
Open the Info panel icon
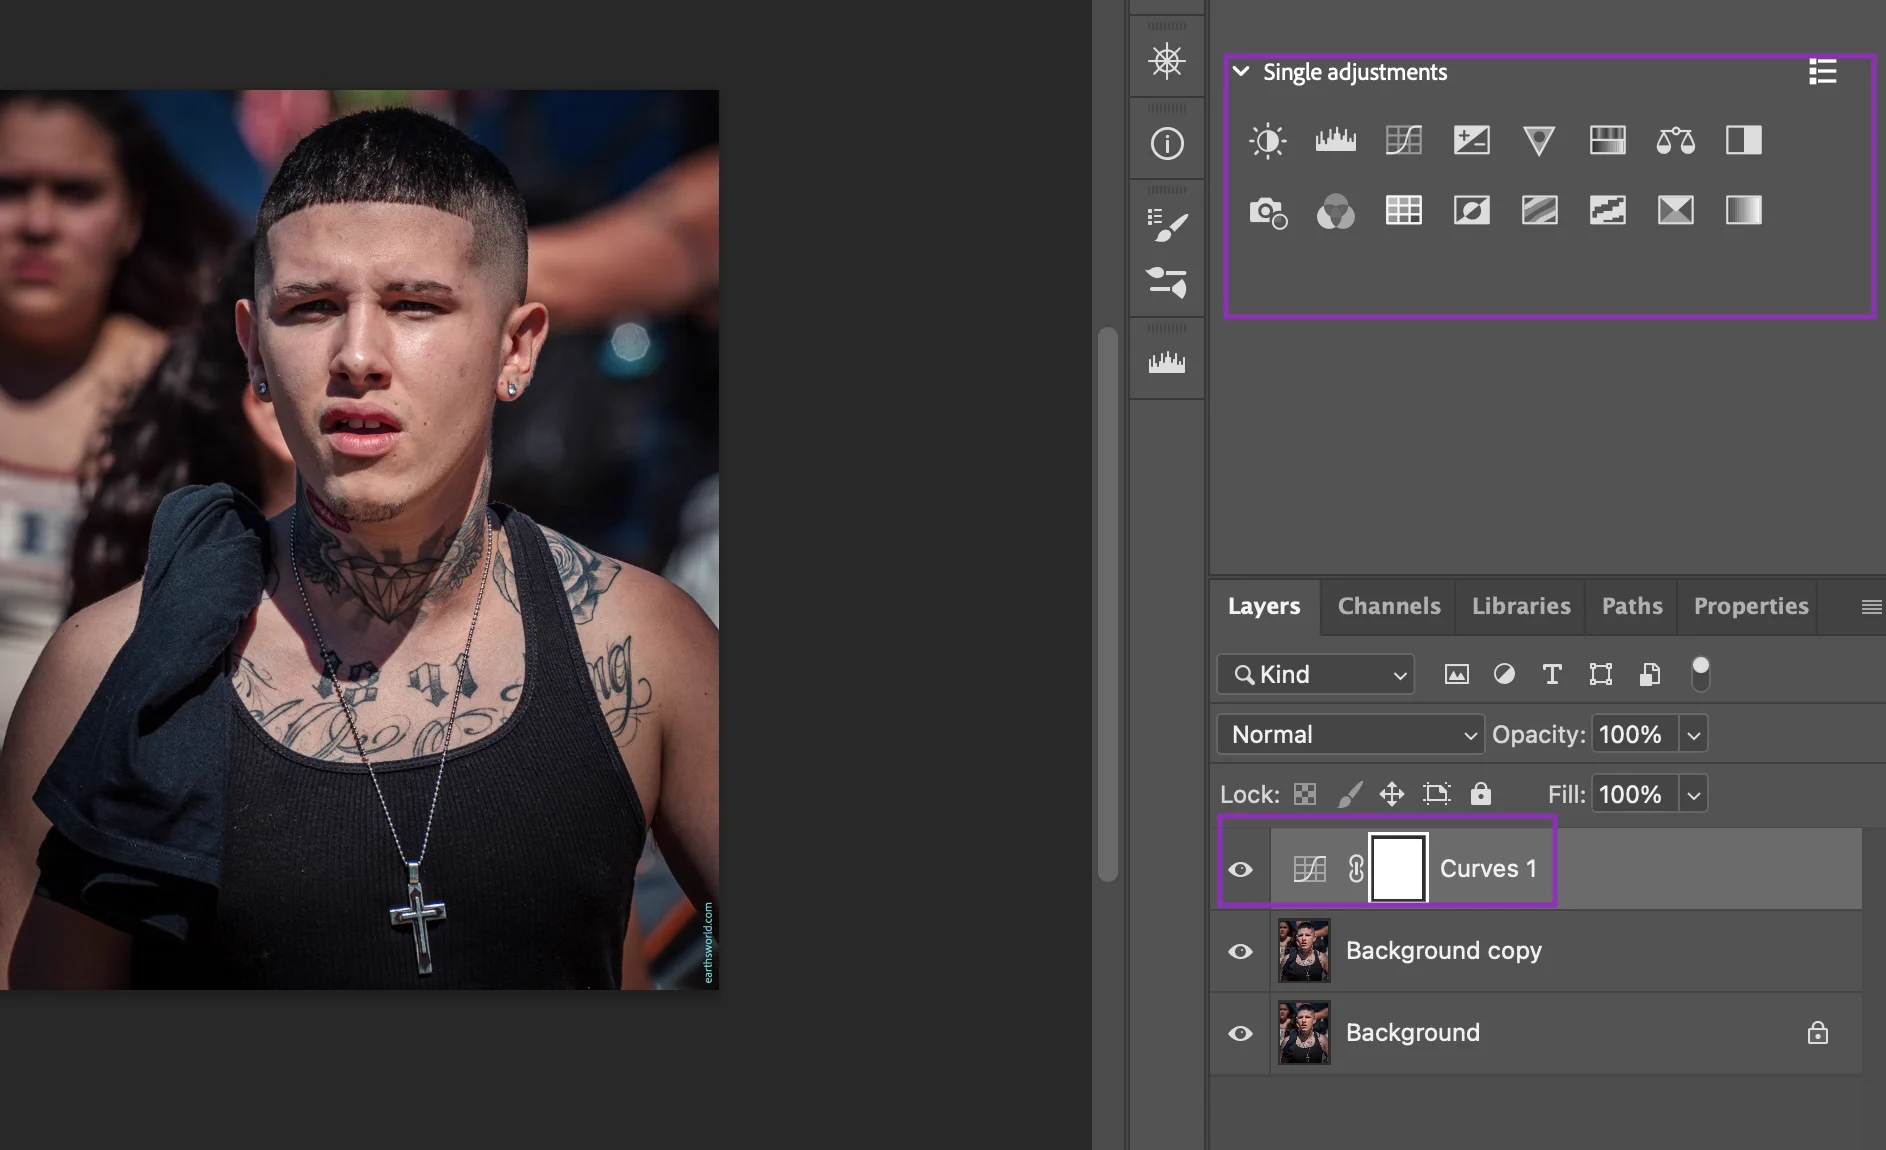[x=1167, y=144]
